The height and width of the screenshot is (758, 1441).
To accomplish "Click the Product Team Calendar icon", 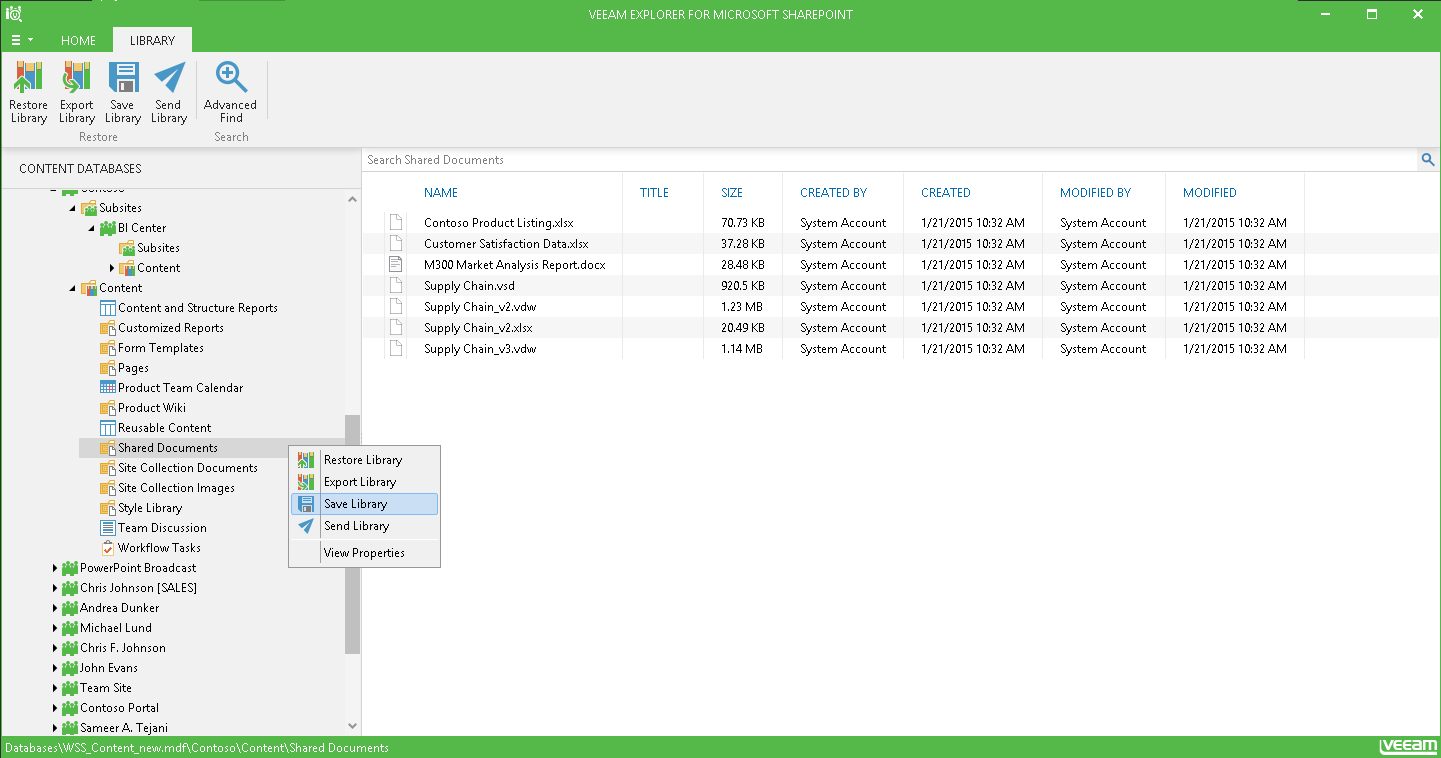I will [108, 388].
